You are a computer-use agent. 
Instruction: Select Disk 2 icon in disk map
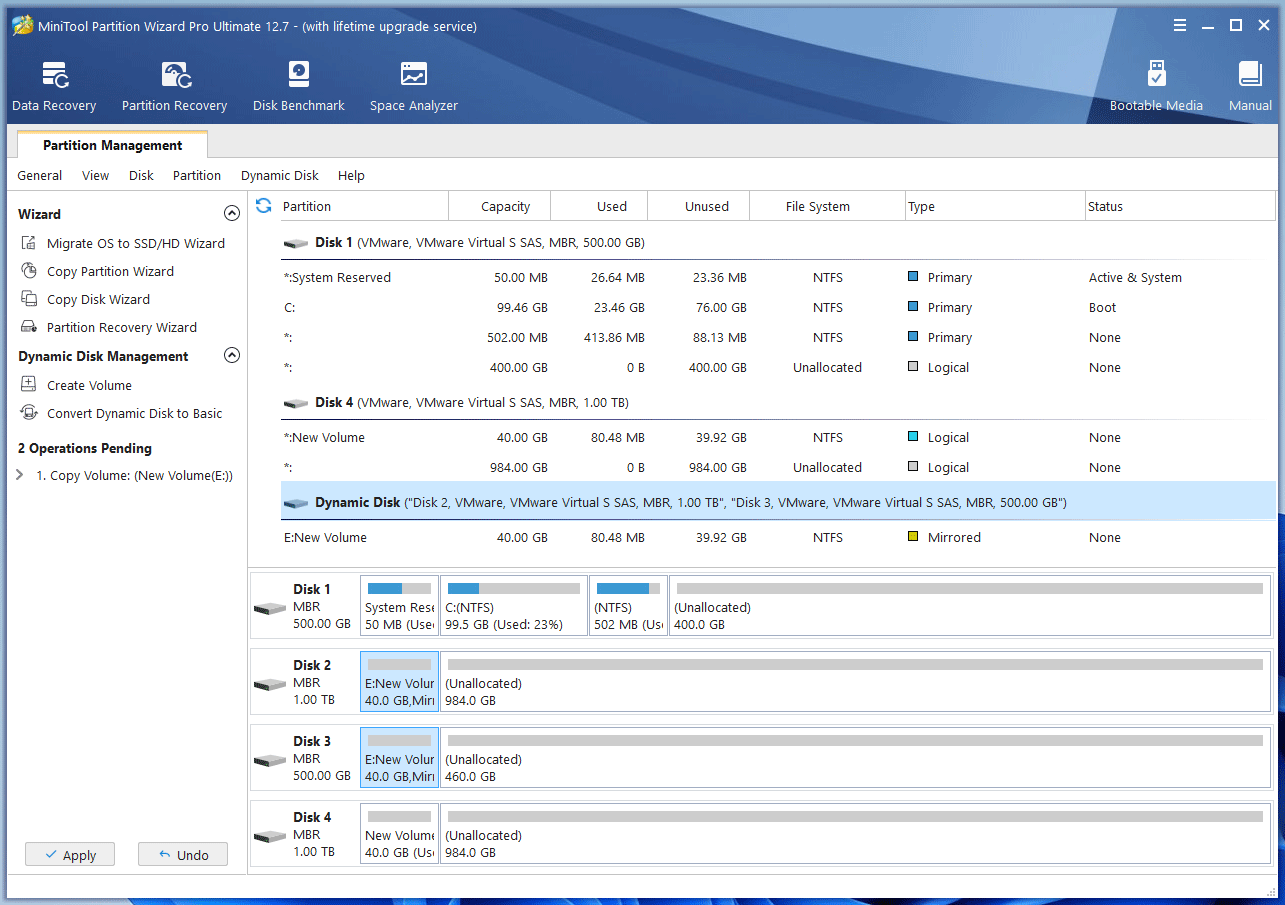click(x=270, y=684)
